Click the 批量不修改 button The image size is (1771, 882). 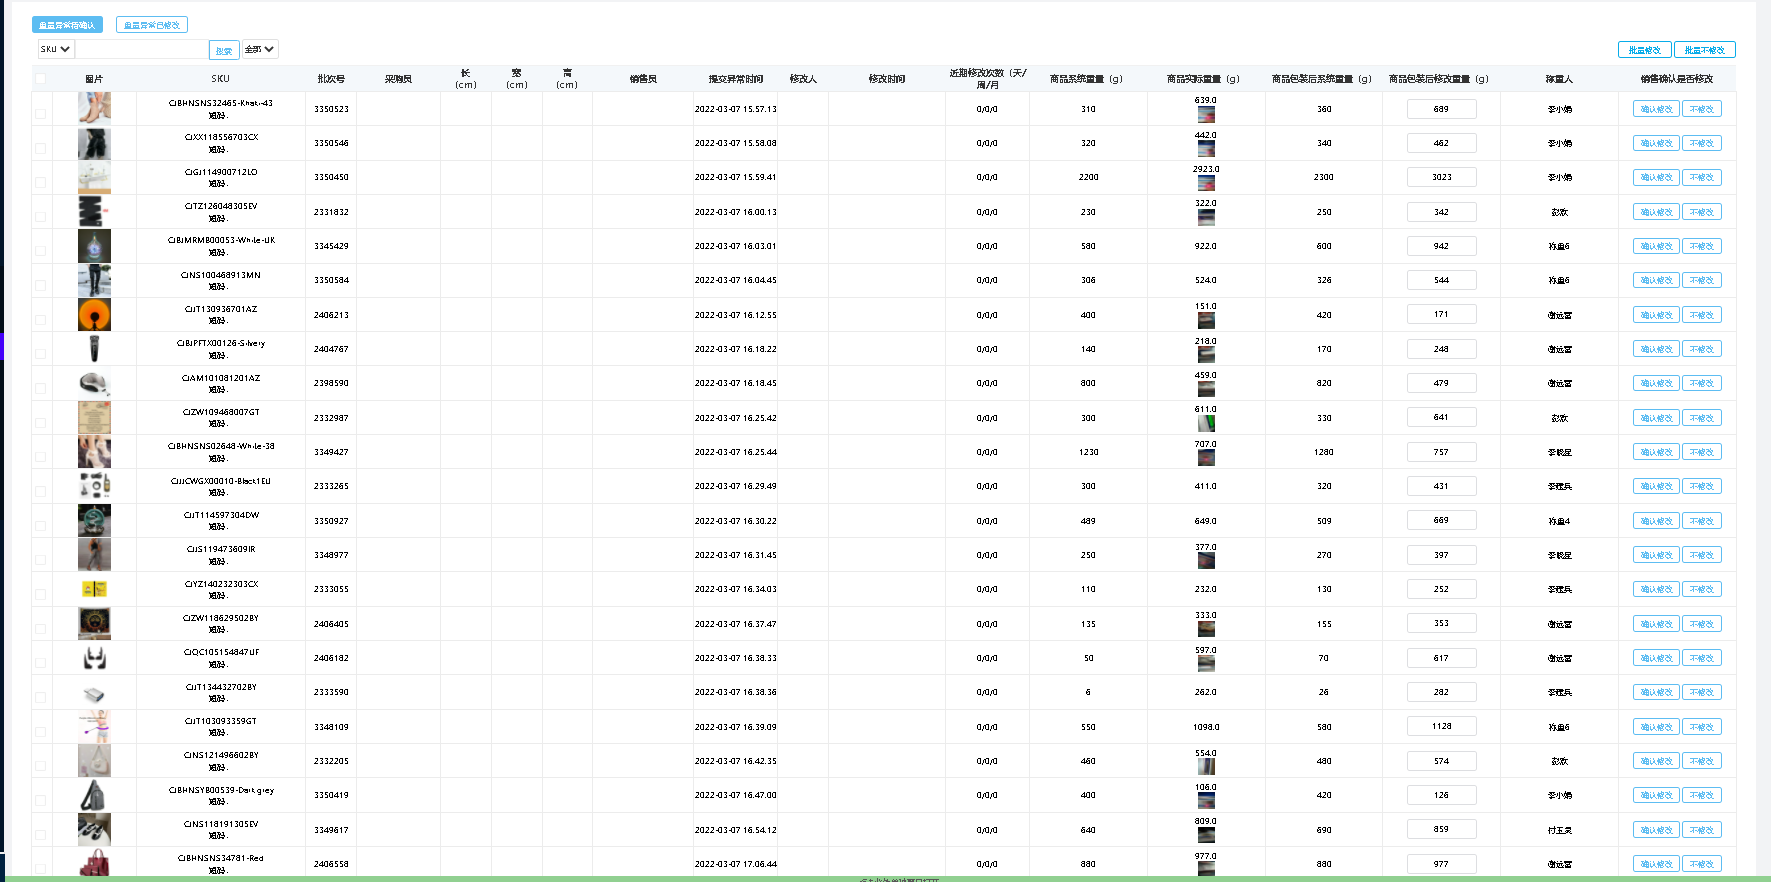coord(1704,50)
